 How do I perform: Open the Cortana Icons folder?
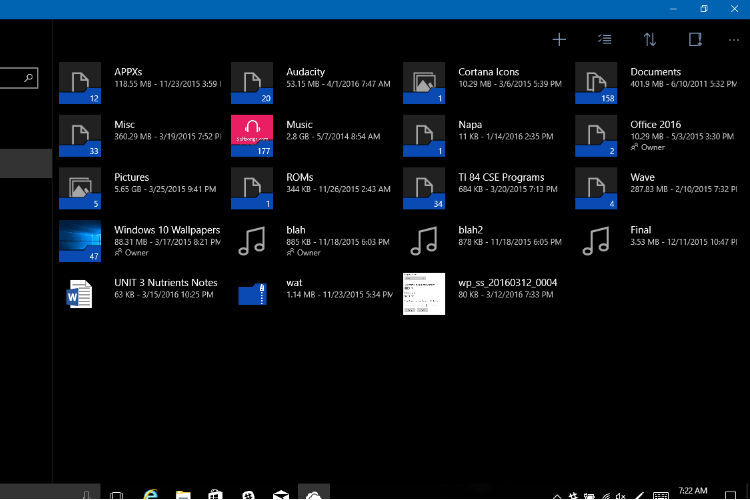point(424,83)
